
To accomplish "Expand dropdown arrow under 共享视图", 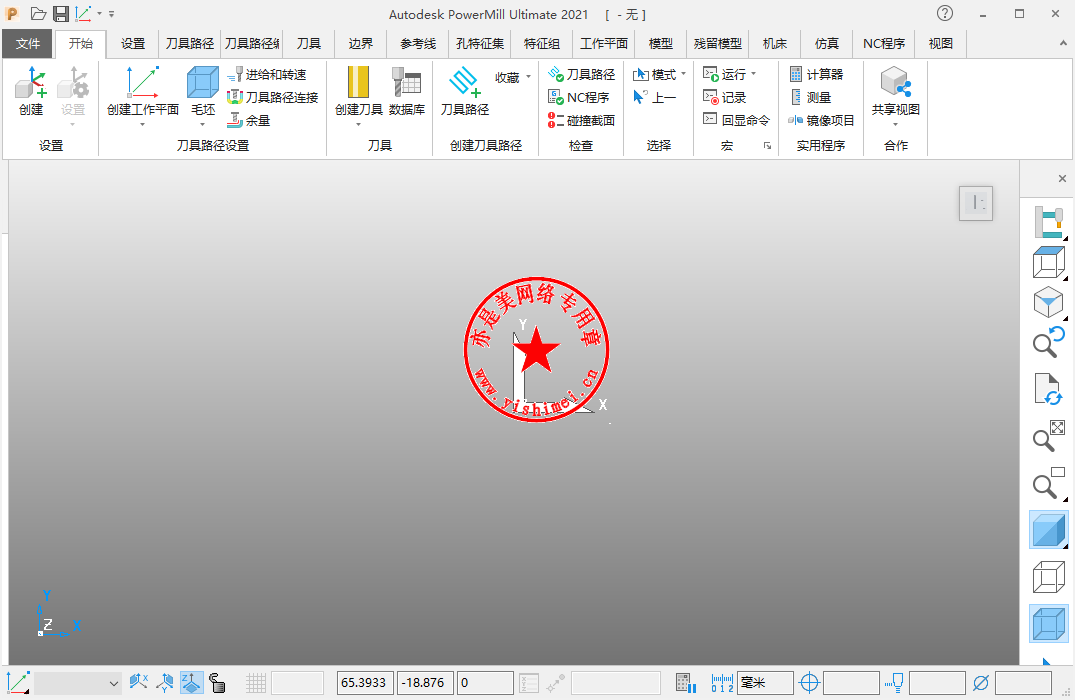I will [895, 125].
